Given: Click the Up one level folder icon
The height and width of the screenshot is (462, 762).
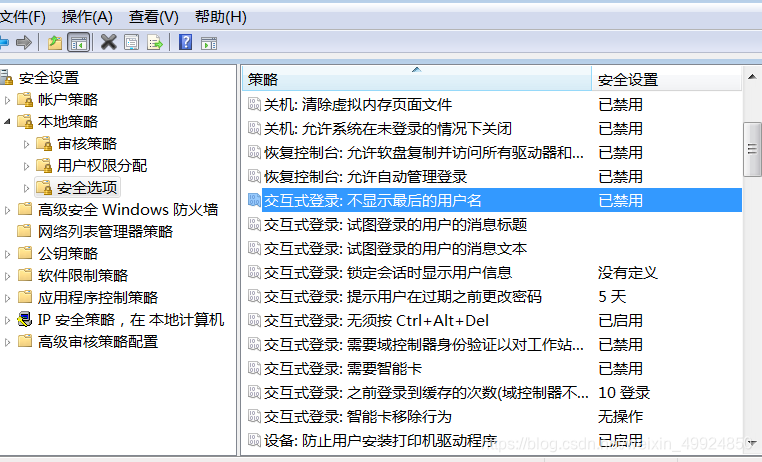Looking at the screenshot, I should click(55, 43).
